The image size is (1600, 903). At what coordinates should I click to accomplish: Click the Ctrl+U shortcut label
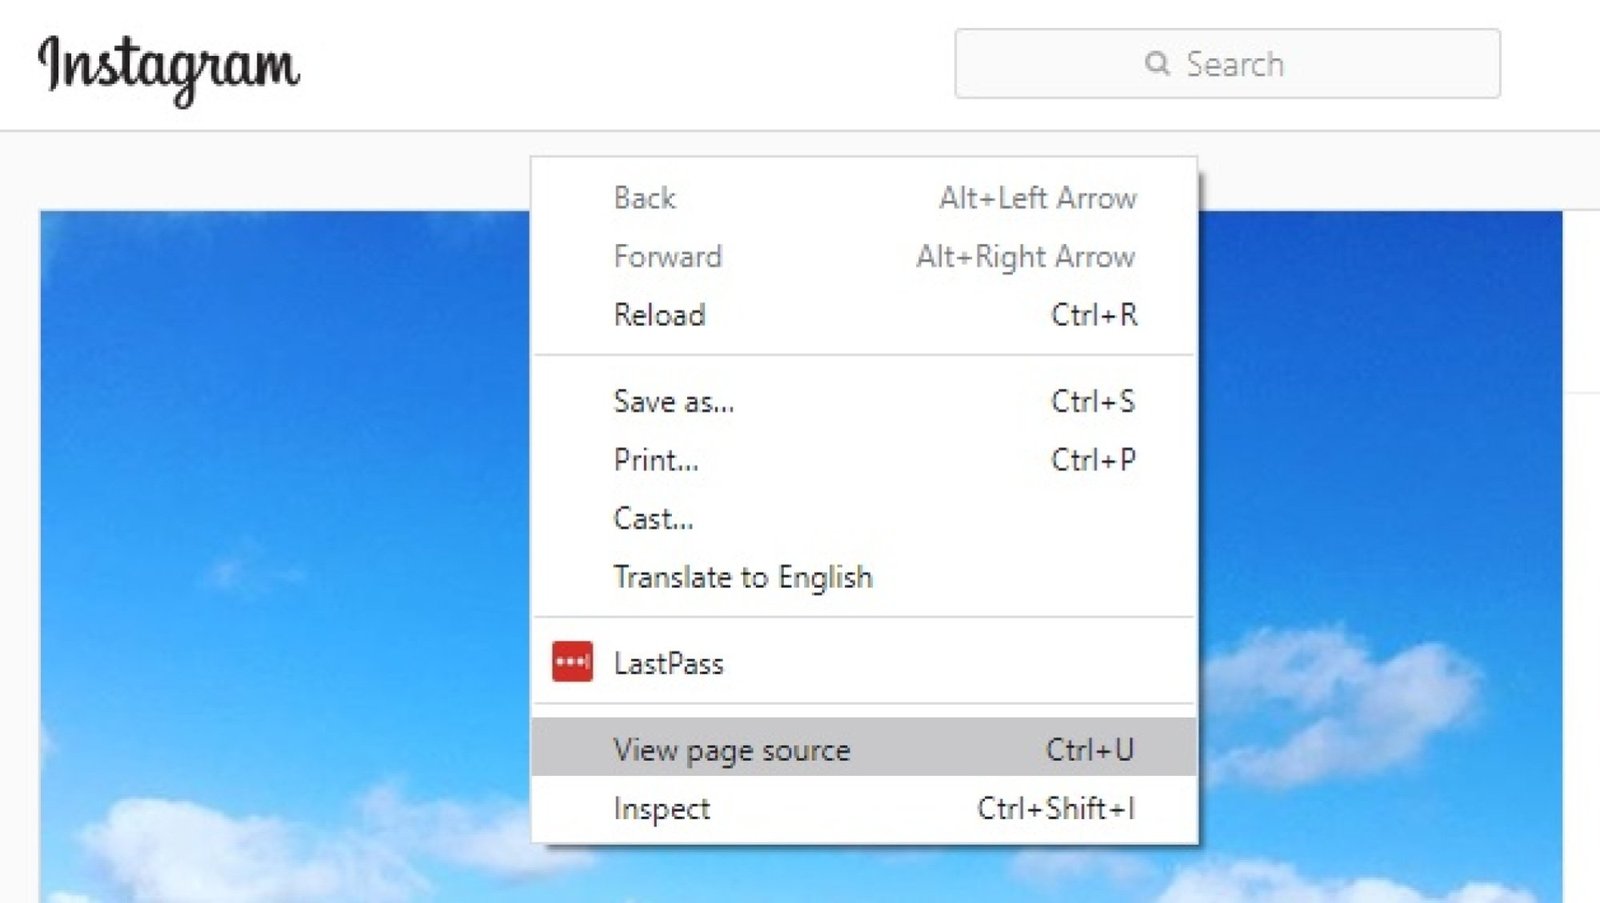coord(1090,749)
